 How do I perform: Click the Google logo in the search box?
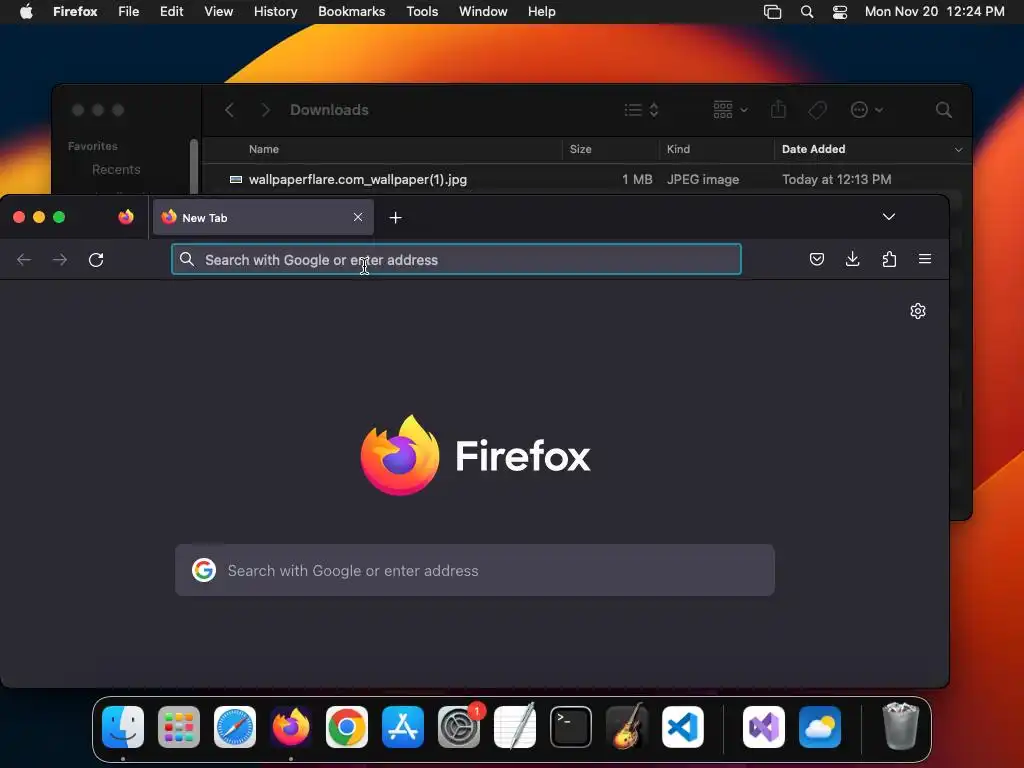coord(204,570)
